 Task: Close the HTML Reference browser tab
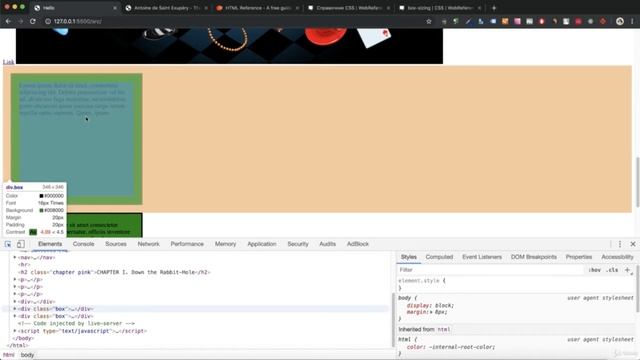click(x=297, y=8)
